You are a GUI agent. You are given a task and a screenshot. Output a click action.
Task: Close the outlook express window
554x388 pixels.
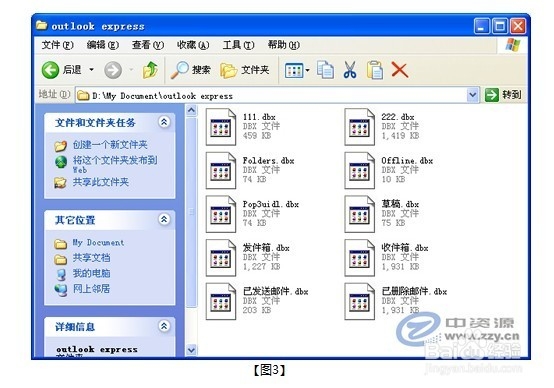coord(518,26)
